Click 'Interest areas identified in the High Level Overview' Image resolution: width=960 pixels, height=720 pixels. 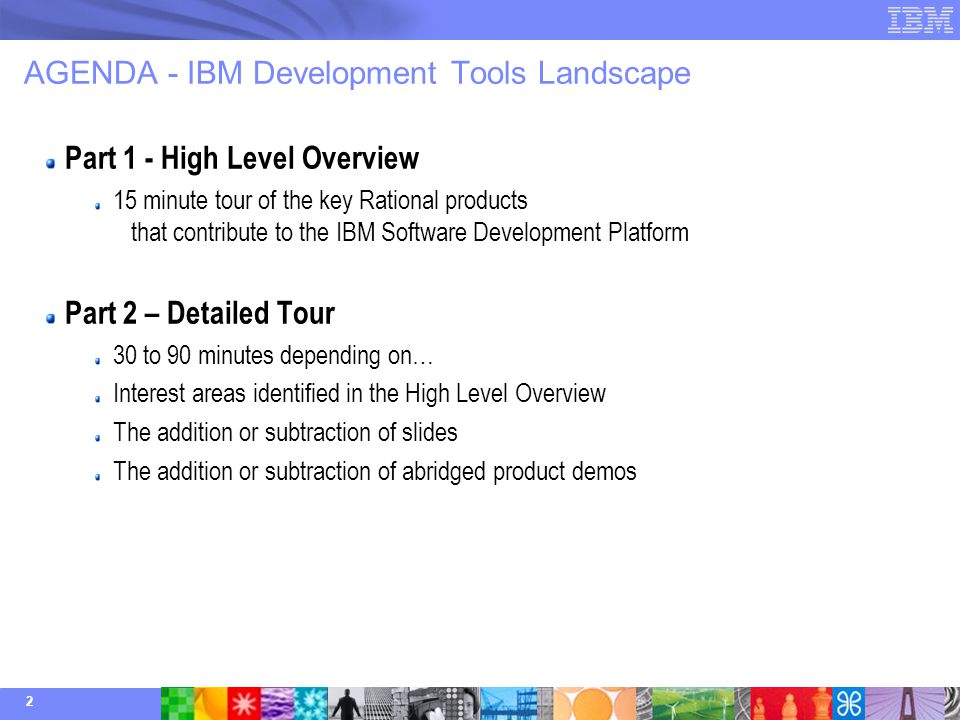359,394
